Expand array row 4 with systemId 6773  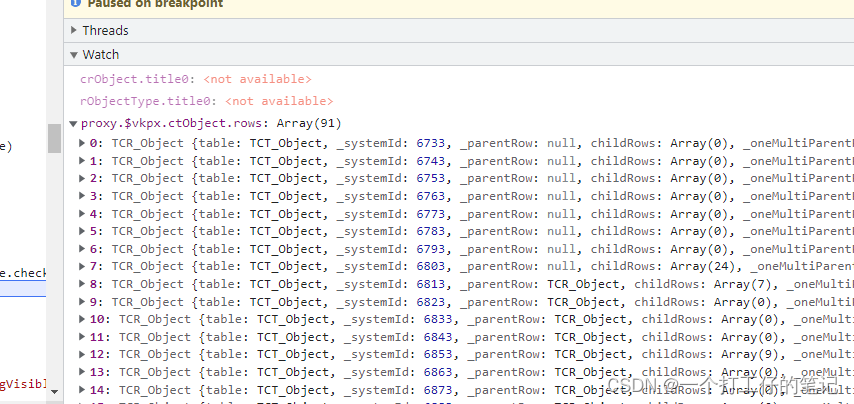coord(82,213)
